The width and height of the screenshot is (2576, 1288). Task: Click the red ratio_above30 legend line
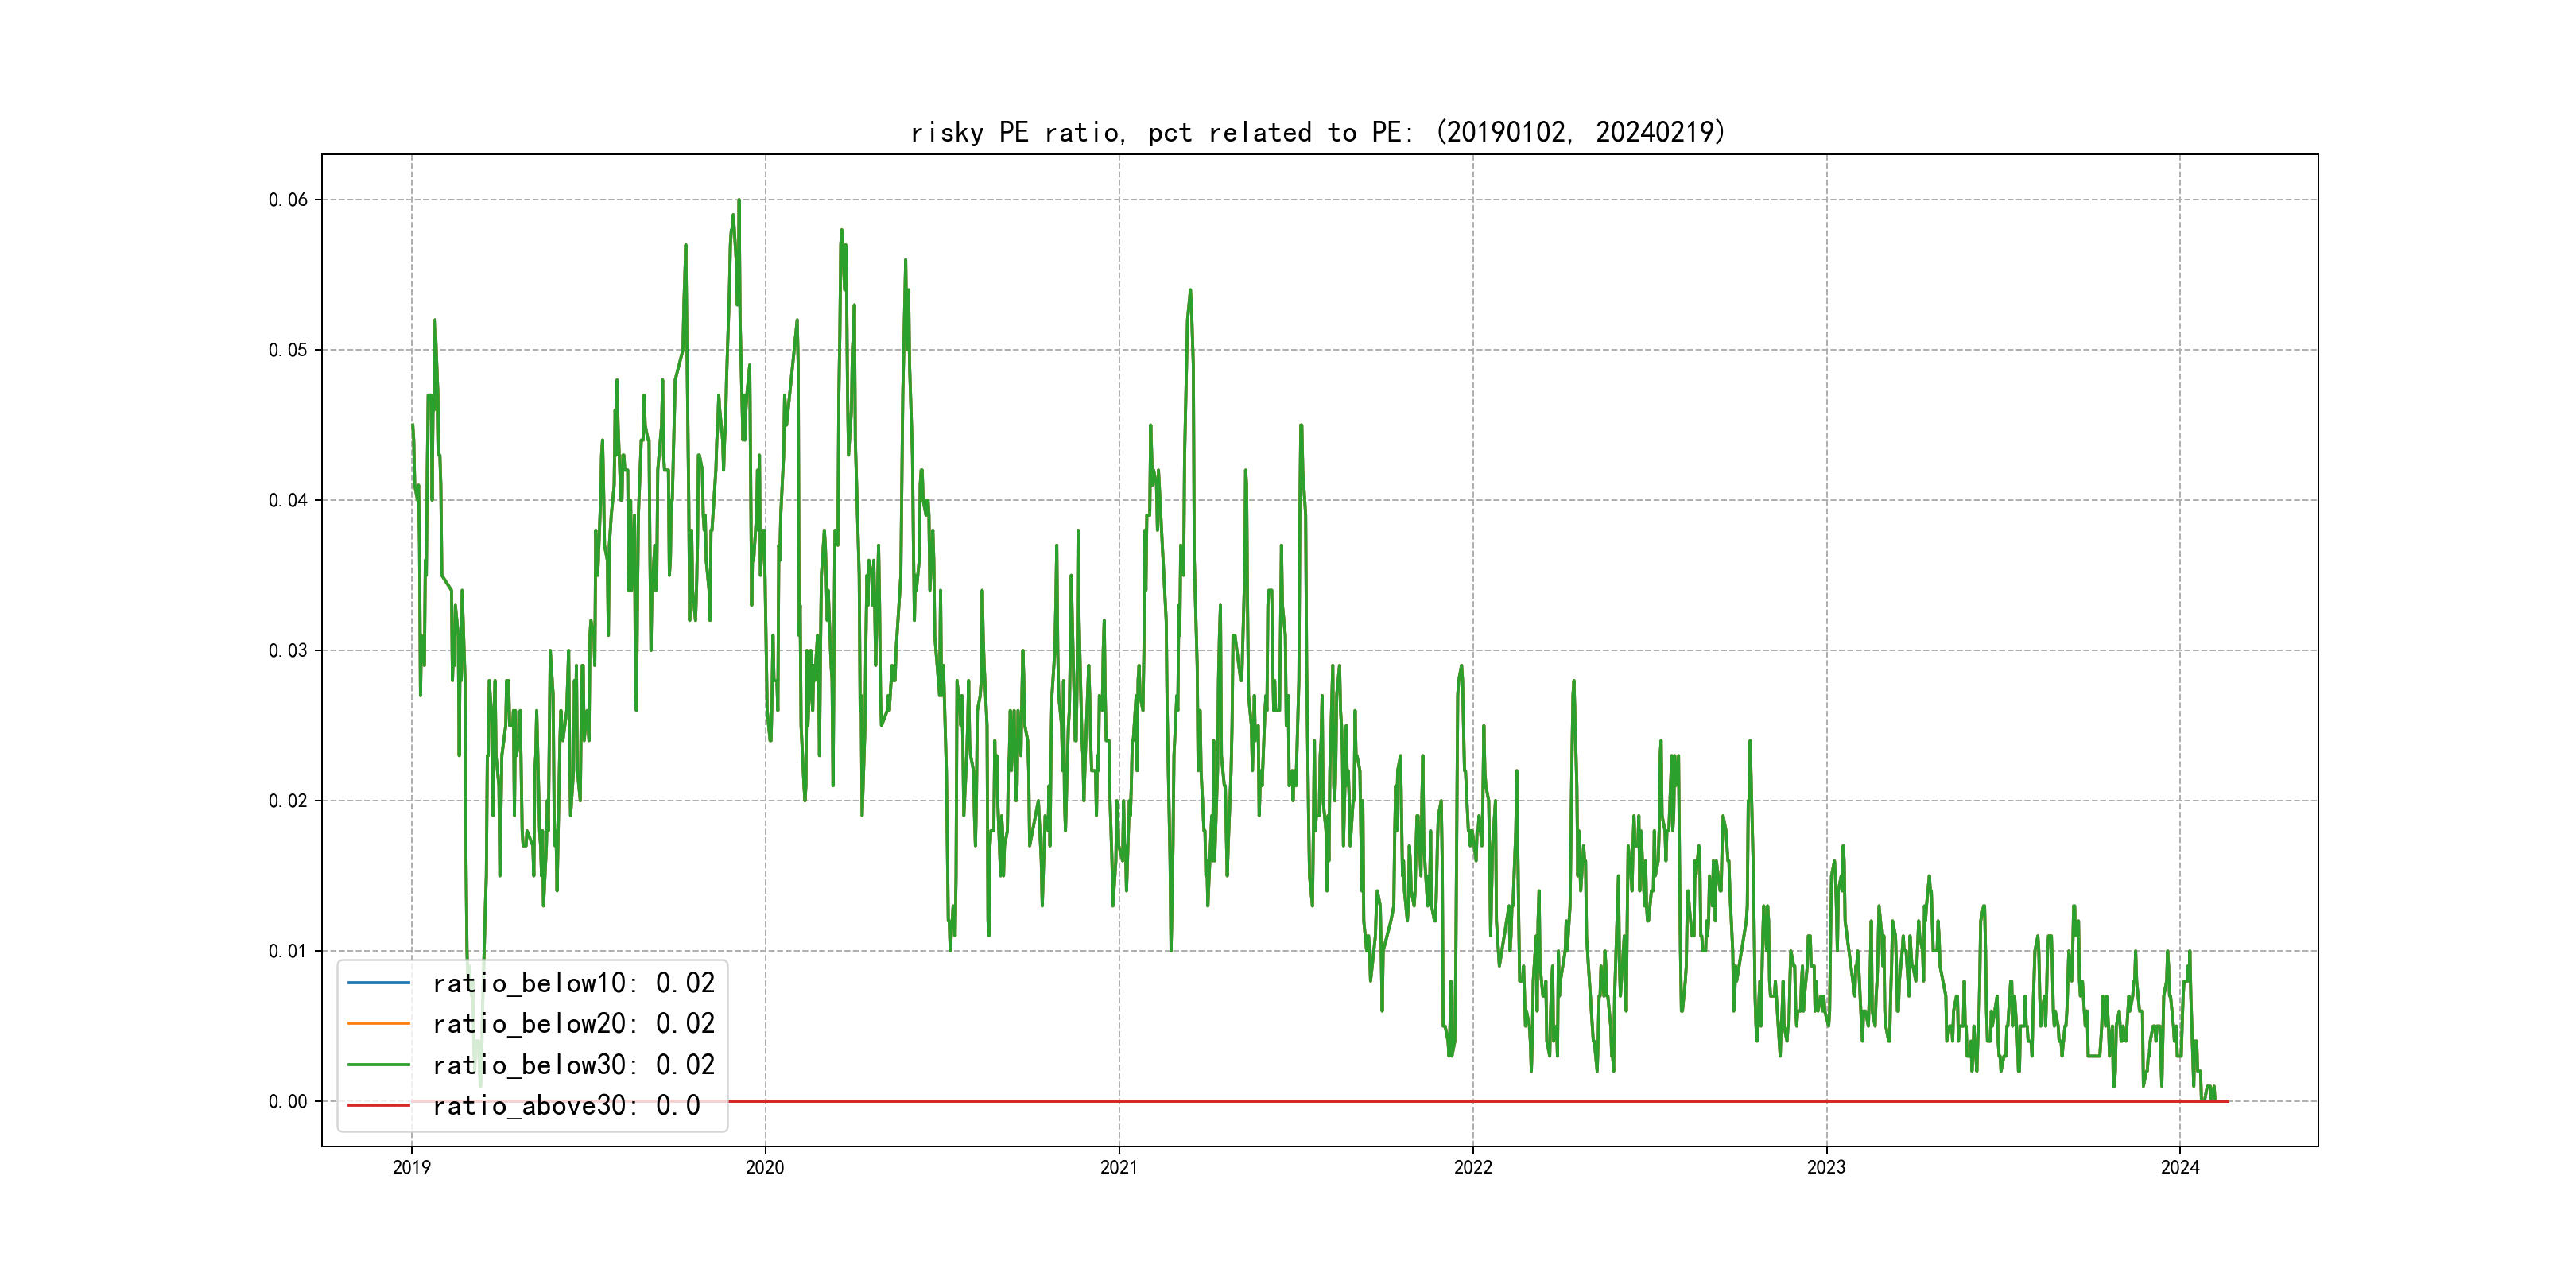coord(378,1105)
